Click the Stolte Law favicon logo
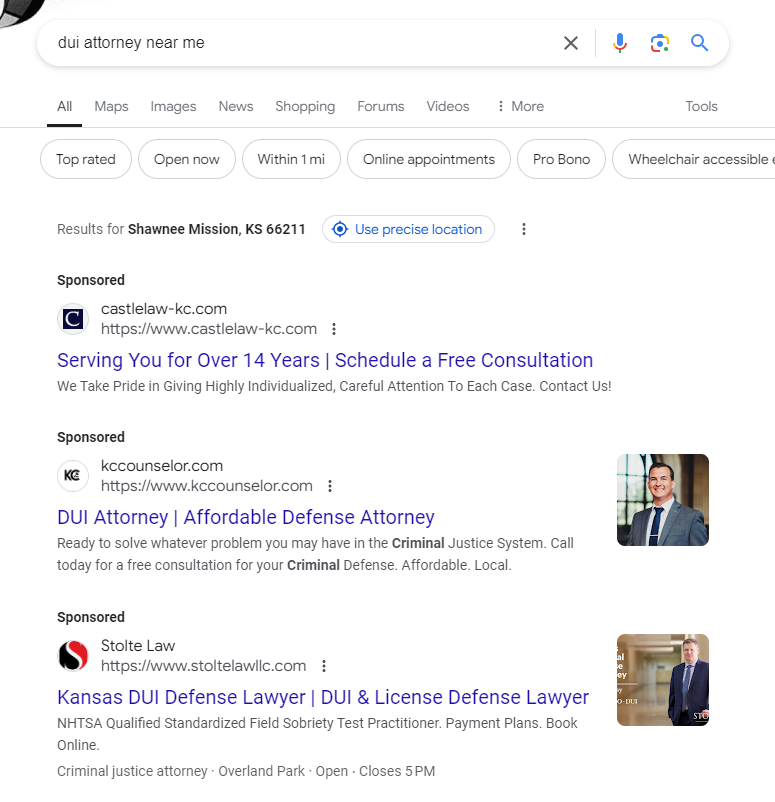The height and width of the screenshot is (802, 775). tap(73, 656)
